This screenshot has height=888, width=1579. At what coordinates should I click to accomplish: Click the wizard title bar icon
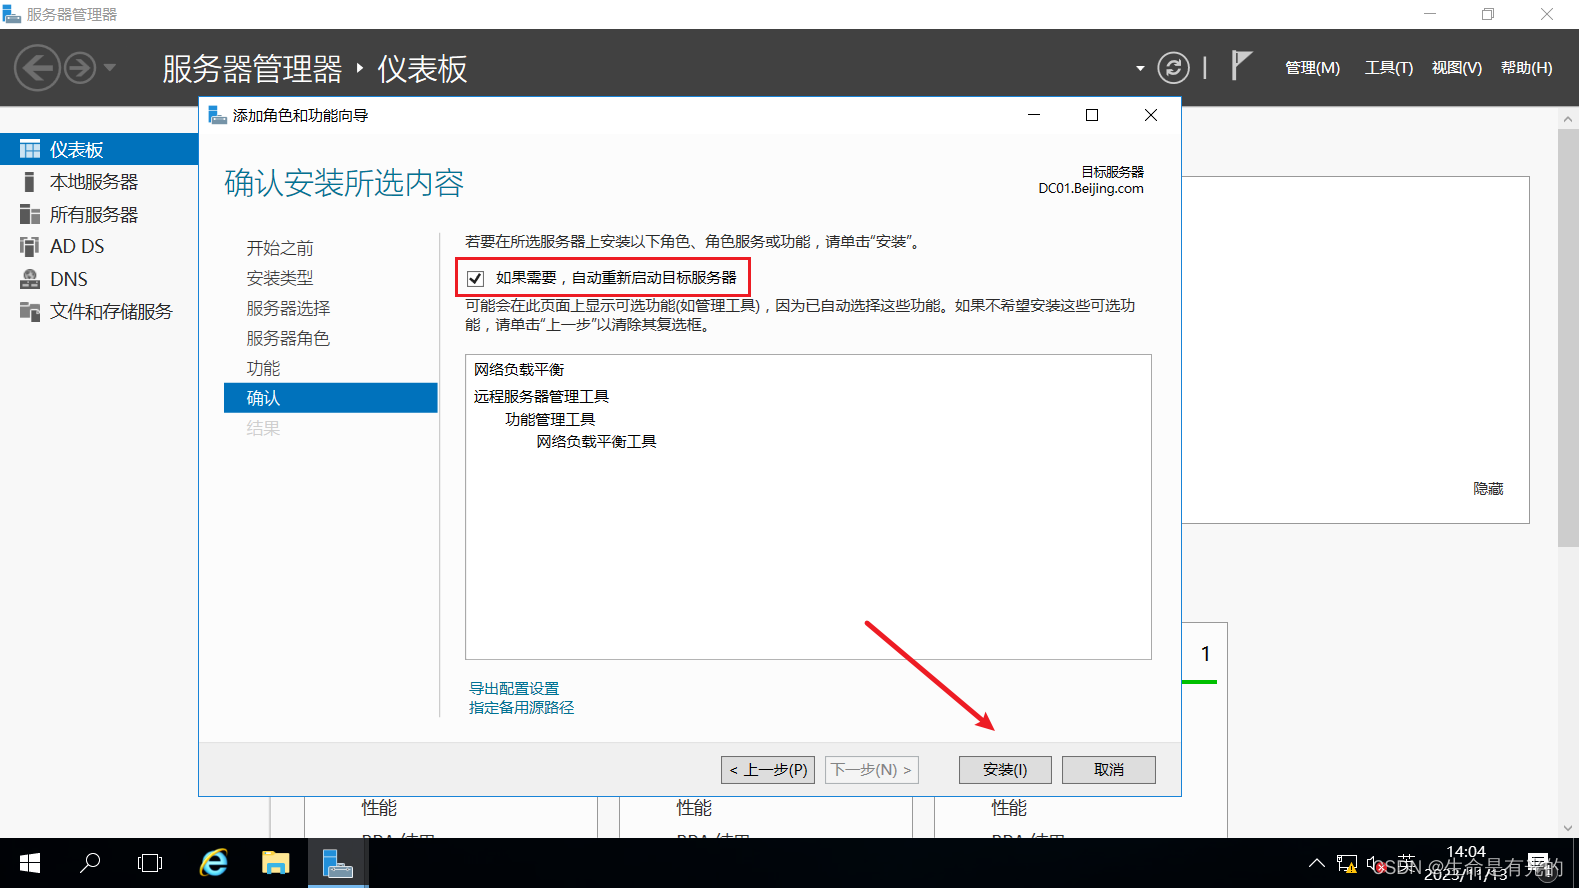coord(217,115)
